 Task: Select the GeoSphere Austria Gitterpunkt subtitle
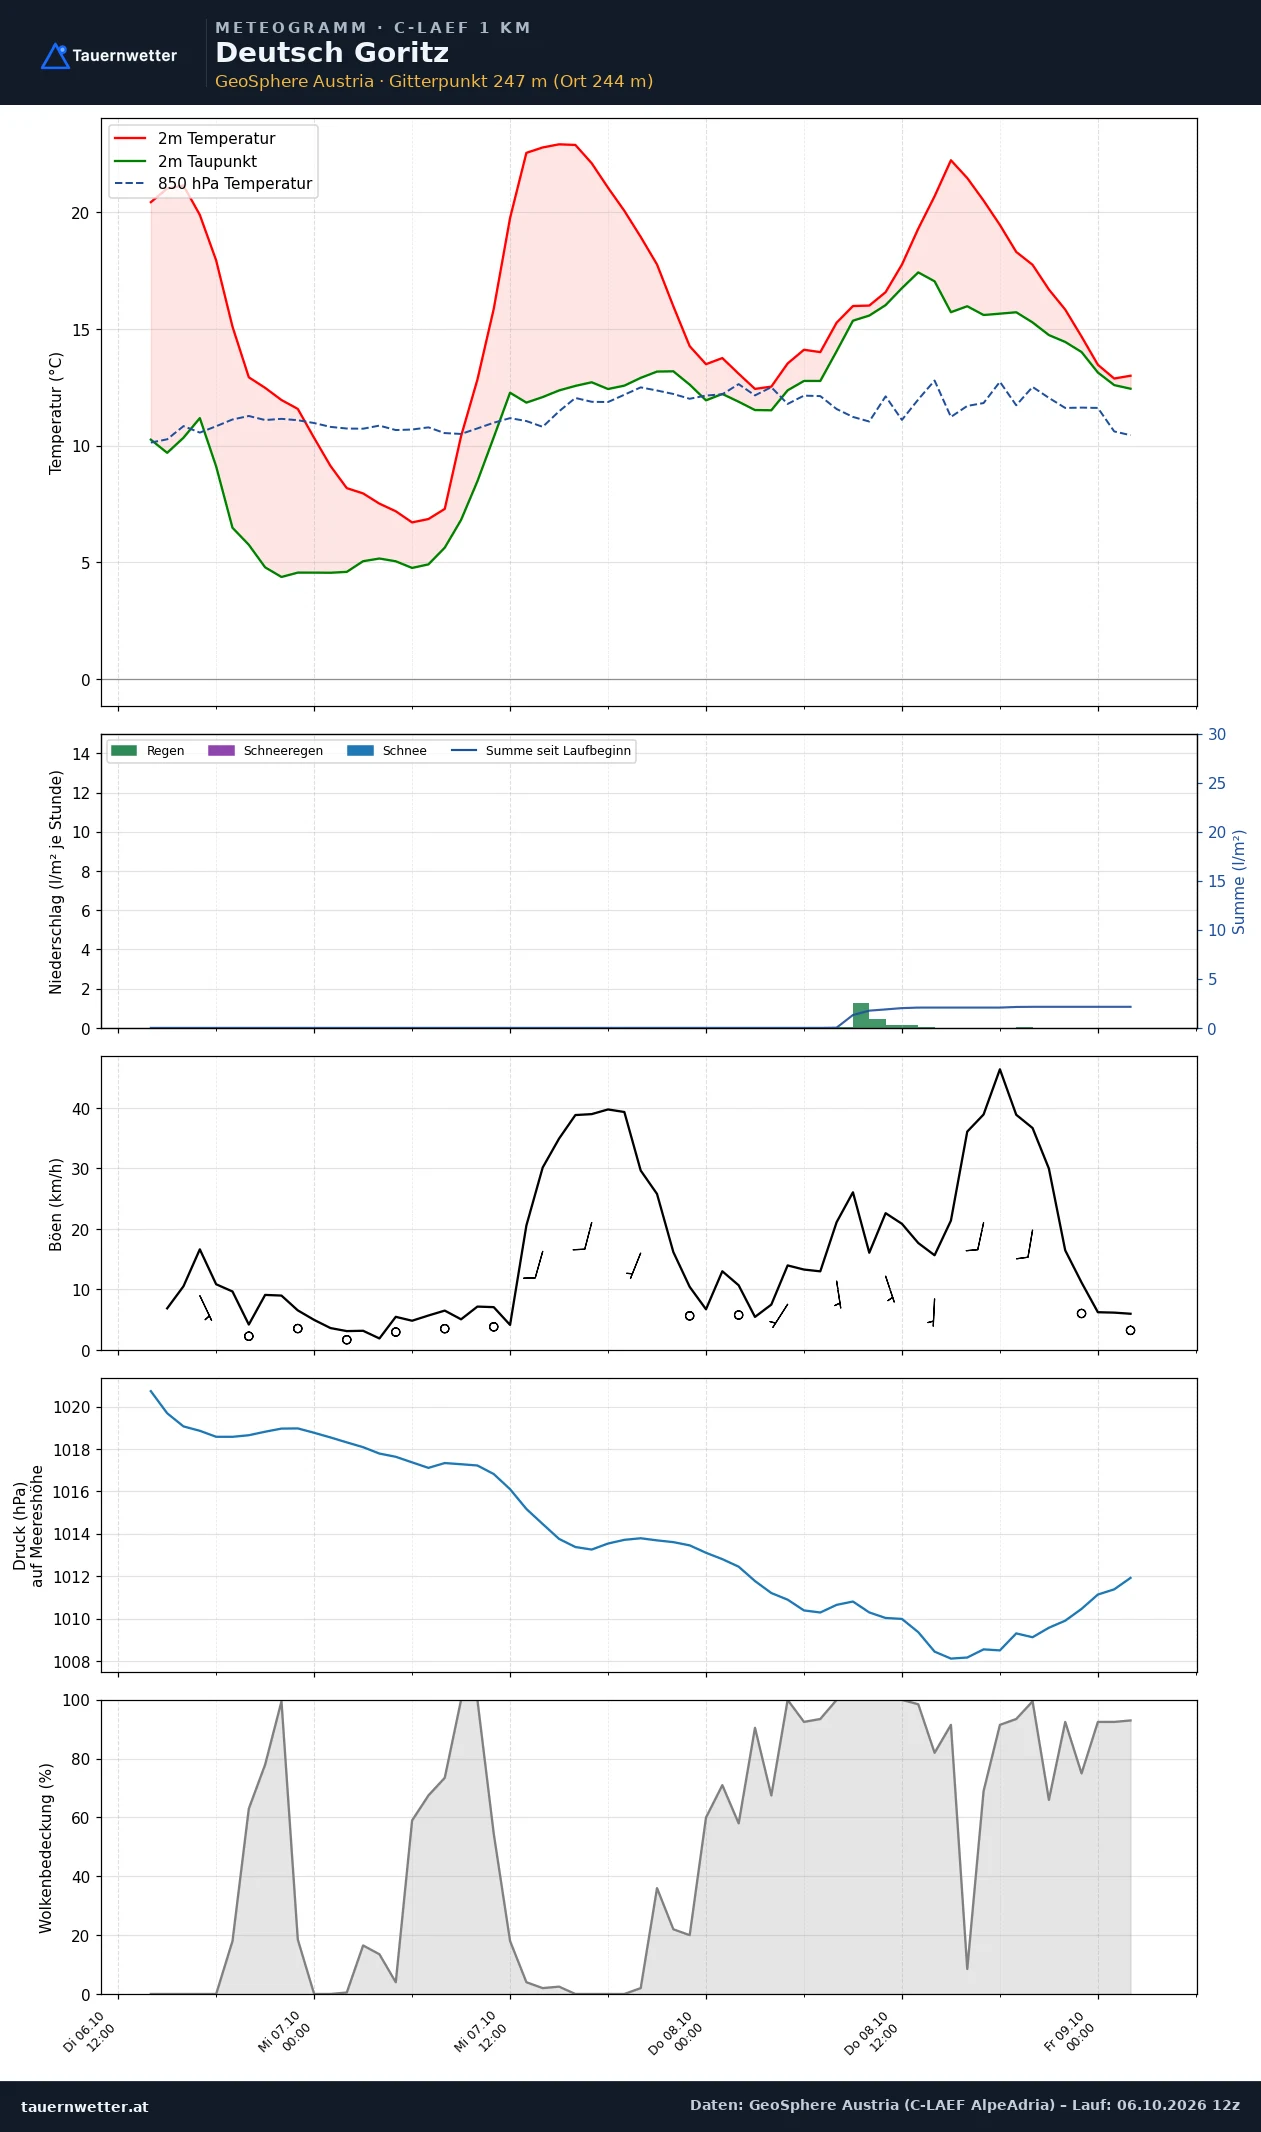[x=434, y=81]
